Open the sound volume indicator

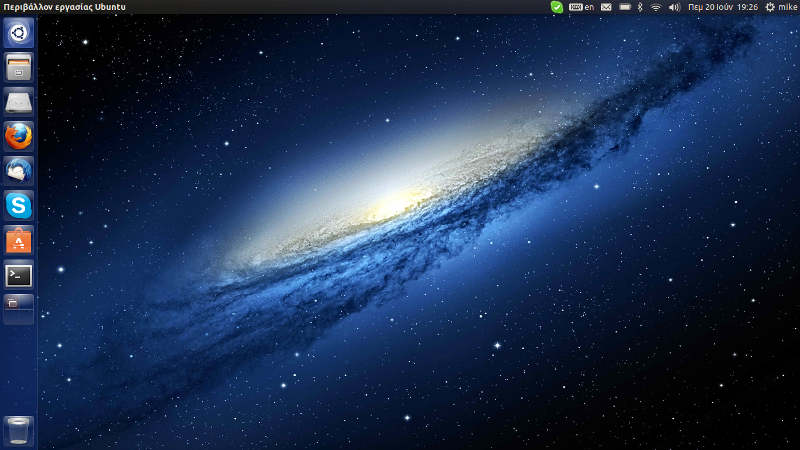(674, 7)
